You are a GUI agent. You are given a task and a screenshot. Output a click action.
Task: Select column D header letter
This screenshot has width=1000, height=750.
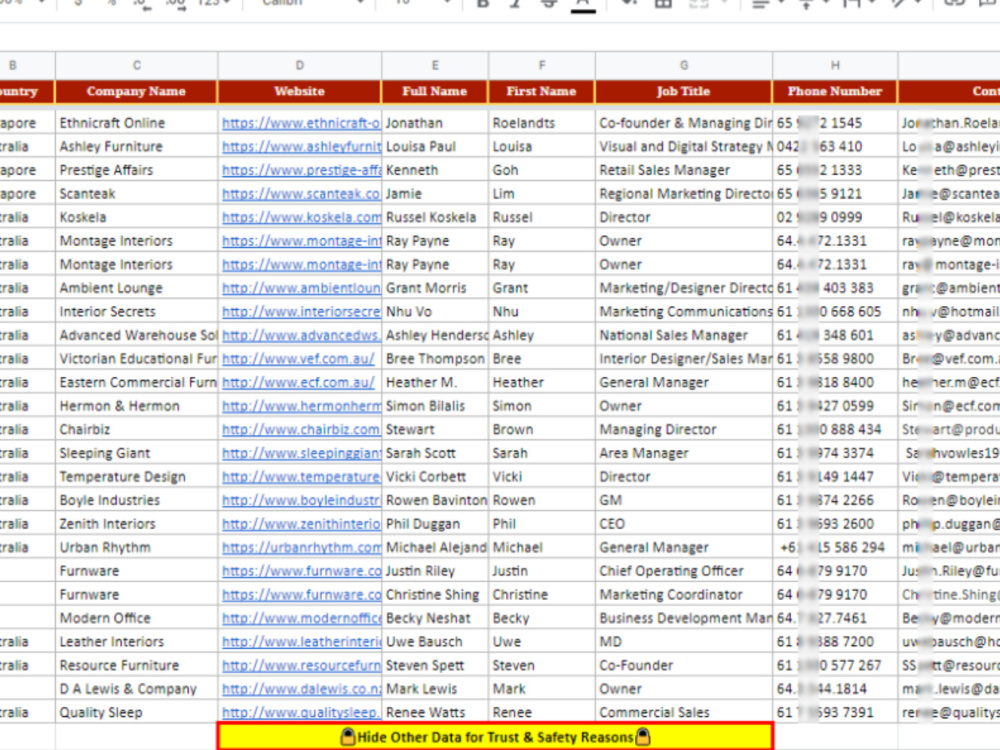click(300, 65)
